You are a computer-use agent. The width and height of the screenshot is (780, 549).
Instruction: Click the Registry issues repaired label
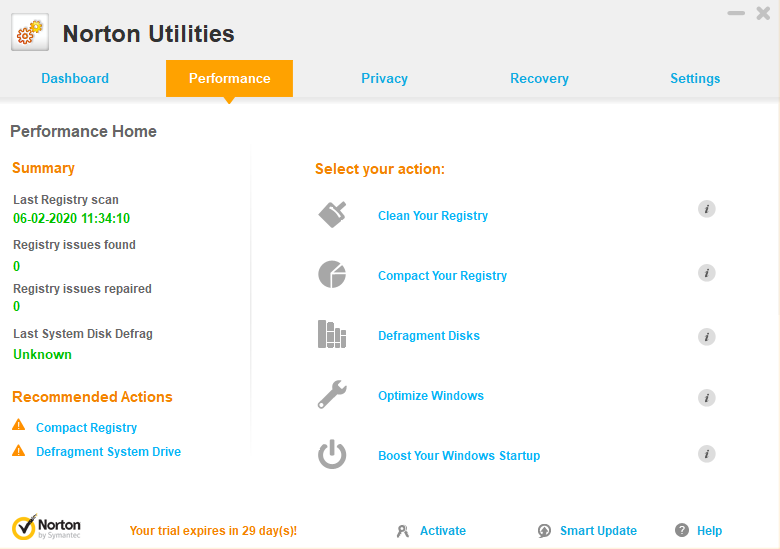click(x=82, y=289)
